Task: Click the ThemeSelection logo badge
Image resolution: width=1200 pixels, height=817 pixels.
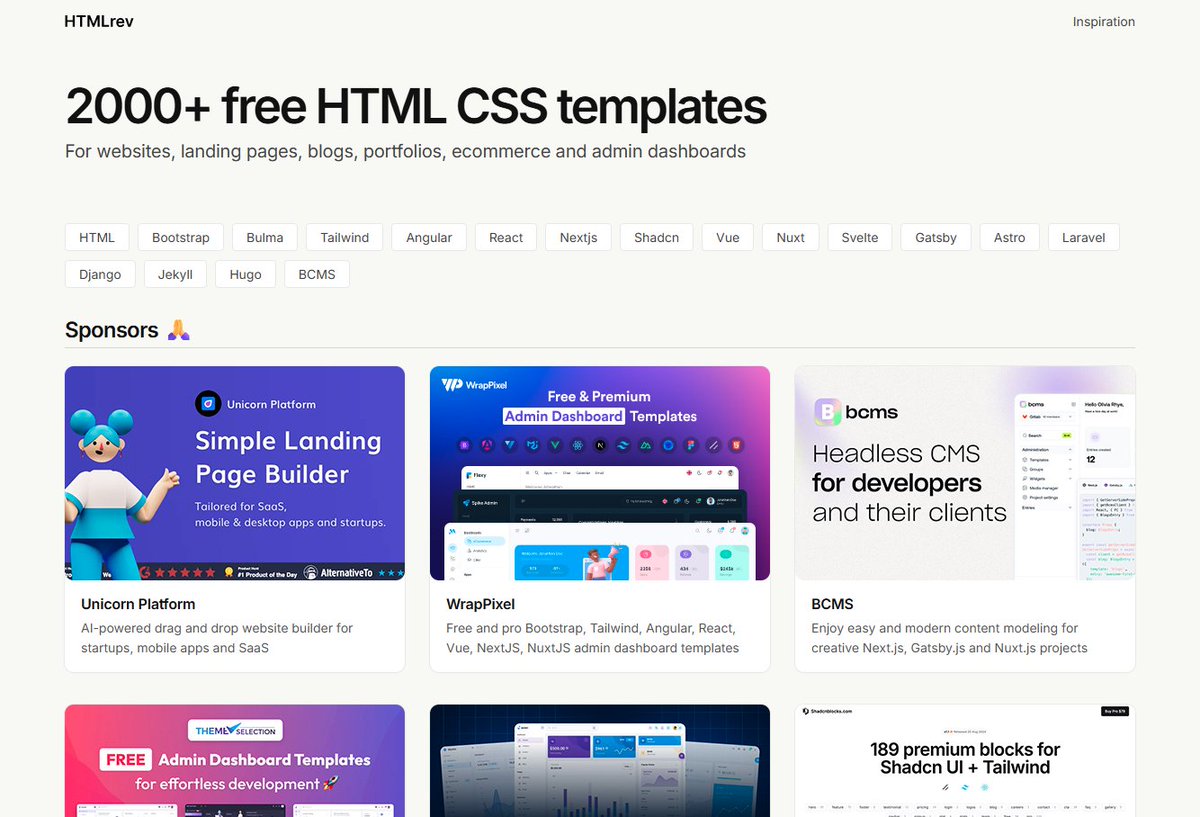Action: [x=234, y=730]
